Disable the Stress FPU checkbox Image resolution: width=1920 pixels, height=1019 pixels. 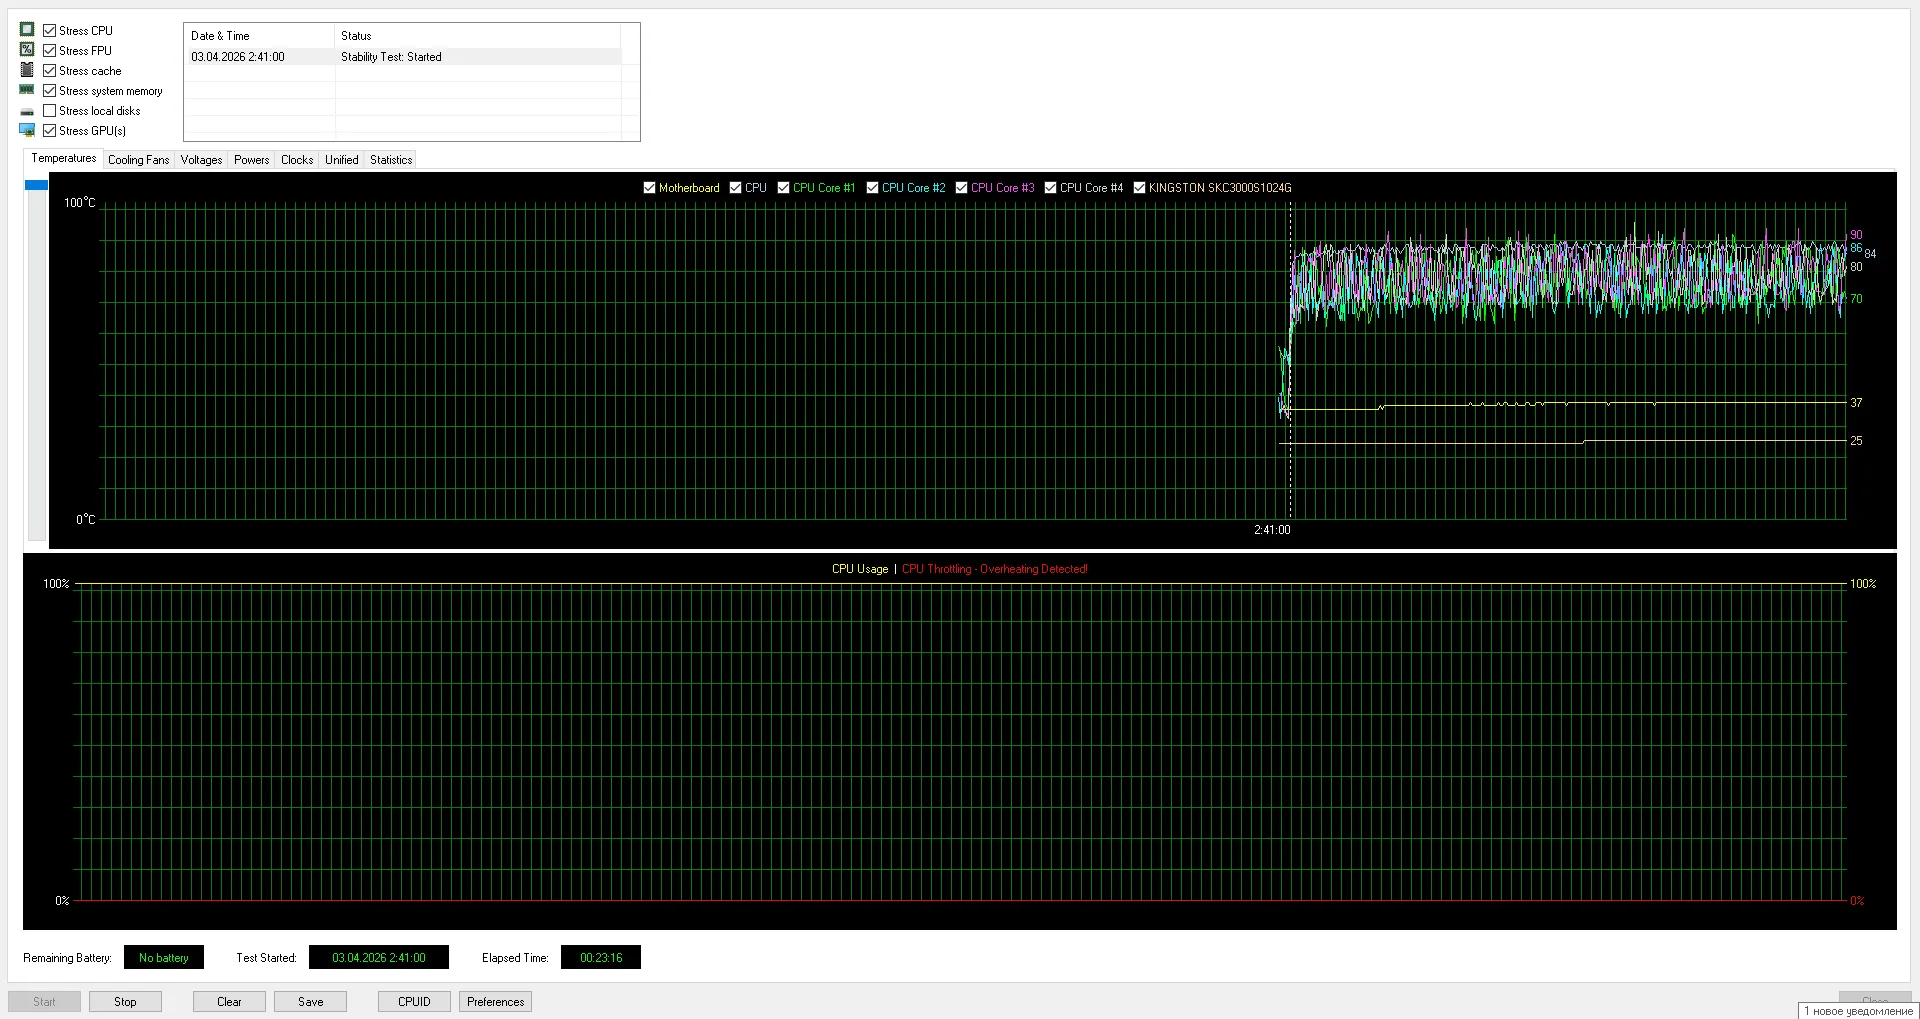coord(49,50)
